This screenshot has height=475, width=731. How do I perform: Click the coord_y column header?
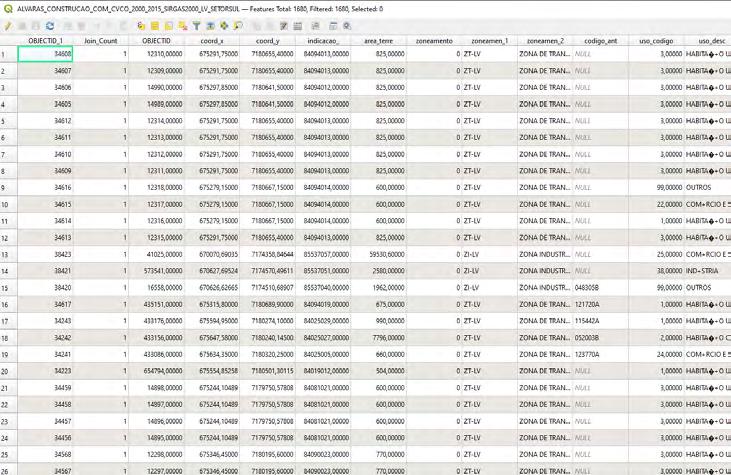[x=268, y=41]
